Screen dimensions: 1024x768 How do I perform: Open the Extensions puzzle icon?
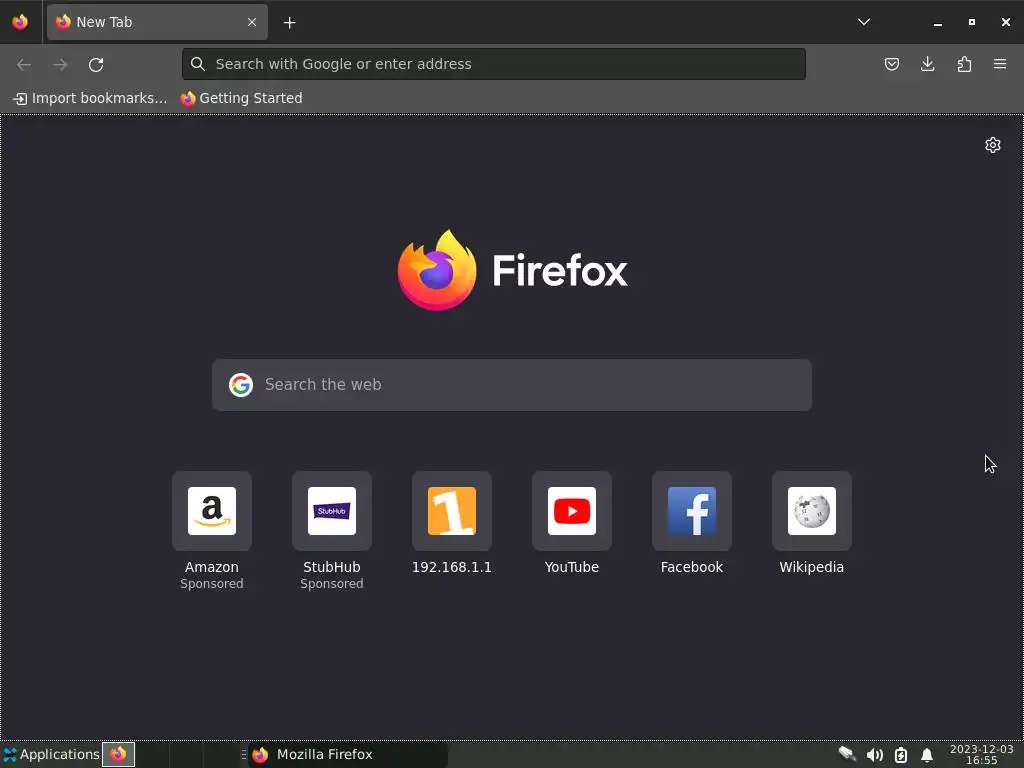click(964, 64)
